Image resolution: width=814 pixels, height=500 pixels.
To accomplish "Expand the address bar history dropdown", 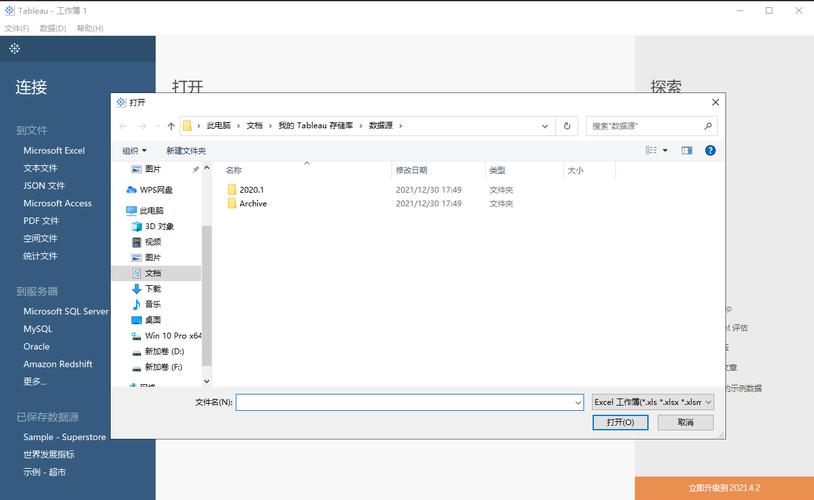I will pyautogui.click(x=545, y=126).
